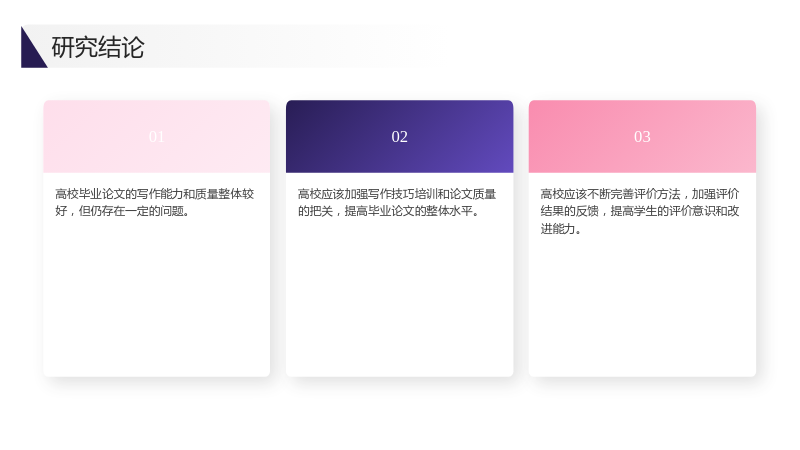Select the pink gradient header of card 03
The image size is (800, 450).
pos(642,136)
